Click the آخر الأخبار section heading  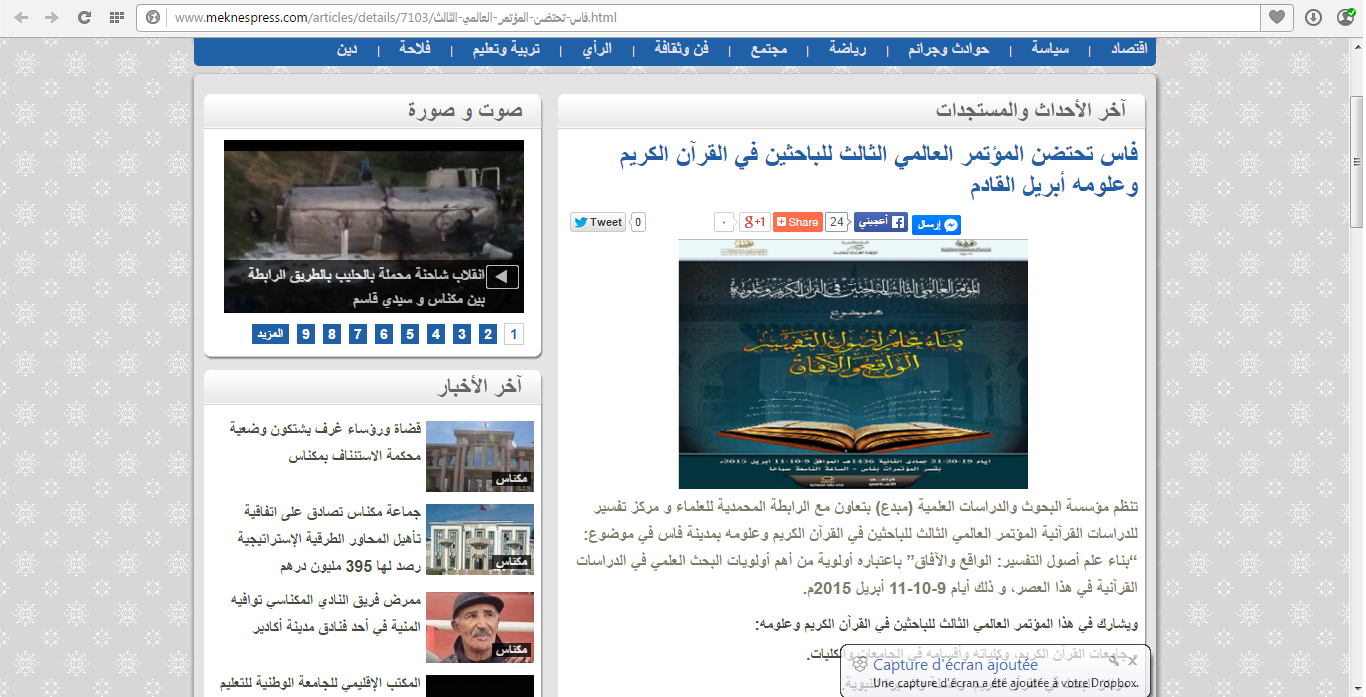pyautogui.click(x=480, y=386)
